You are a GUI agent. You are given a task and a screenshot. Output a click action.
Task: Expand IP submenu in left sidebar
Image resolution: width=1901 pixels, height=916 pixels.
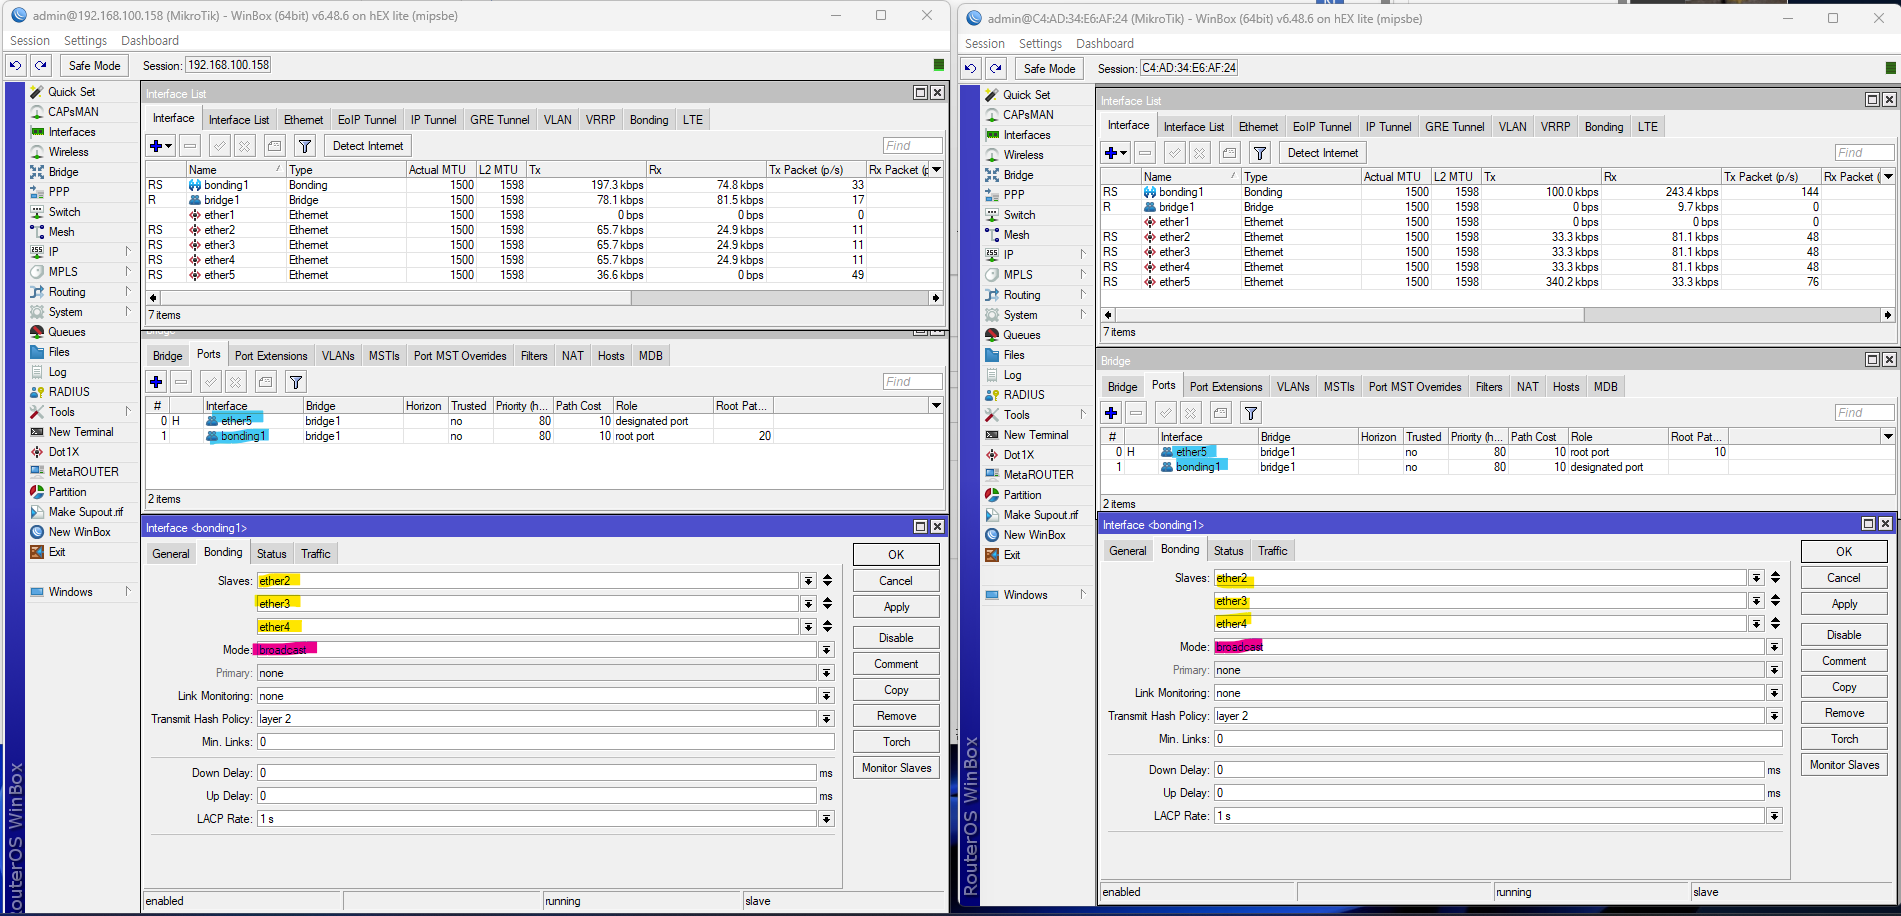[128, 252]
